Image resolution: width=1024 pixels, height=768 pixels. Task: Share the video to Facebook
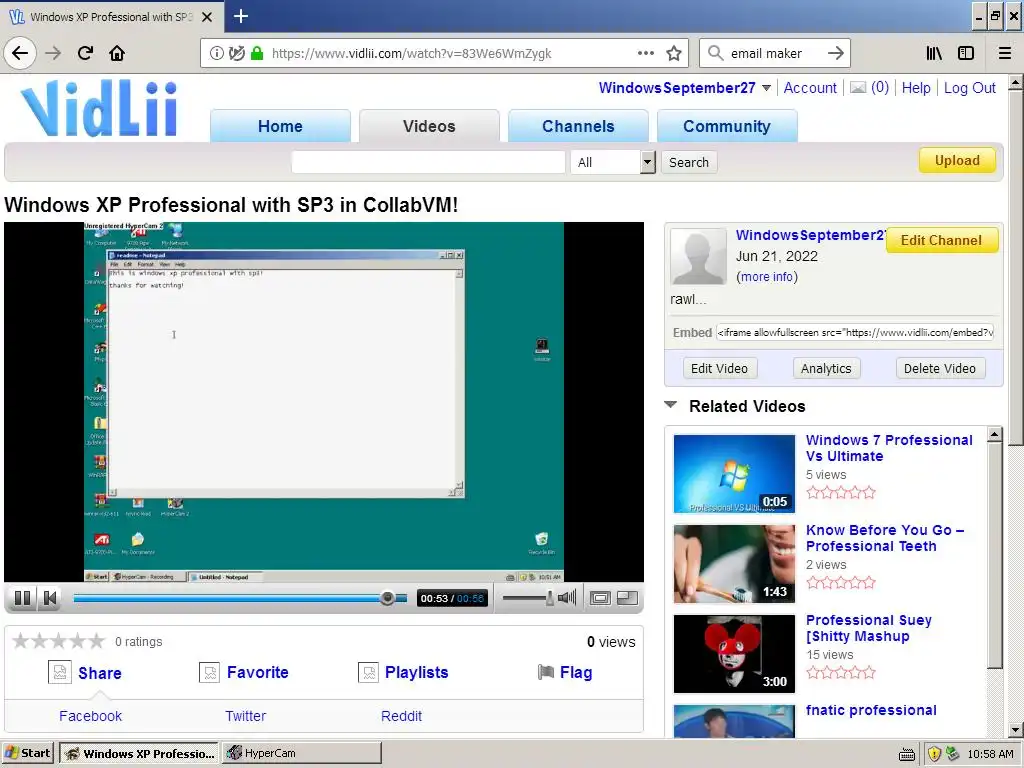pyautogui.click(x=90, y=716)
